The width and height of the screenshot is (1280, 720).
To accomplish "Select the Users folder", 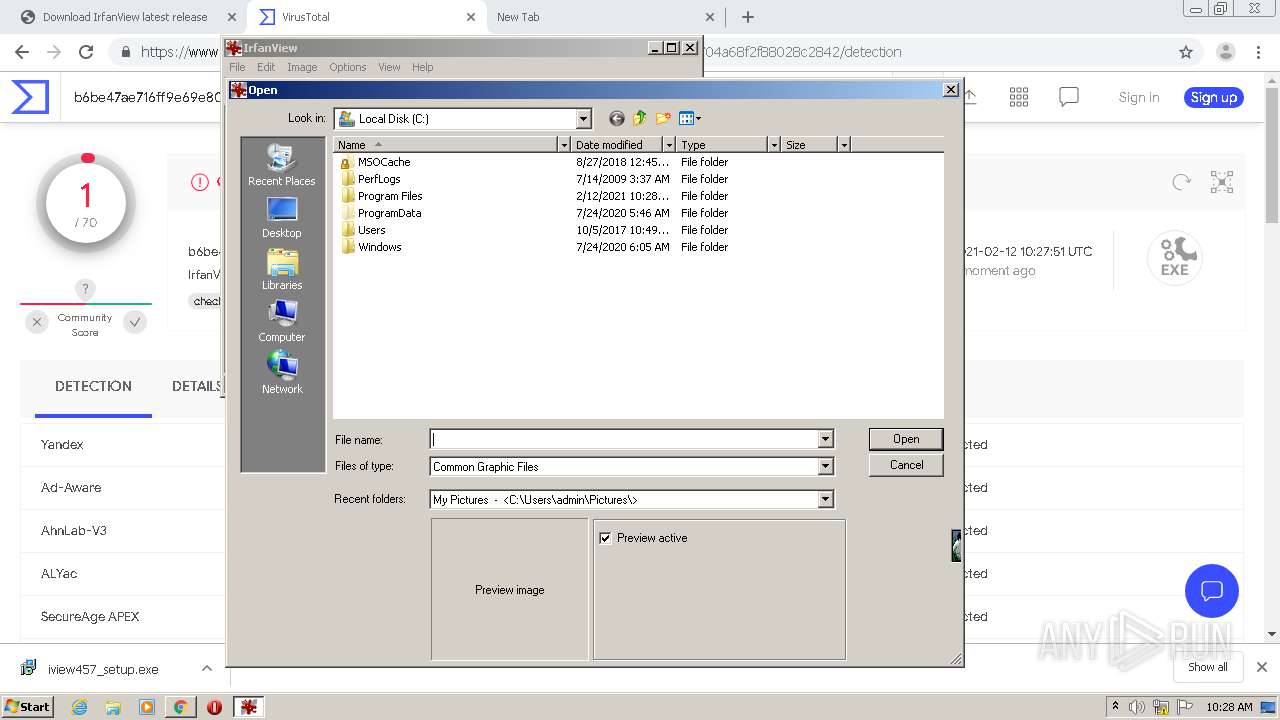I will 371,230.
